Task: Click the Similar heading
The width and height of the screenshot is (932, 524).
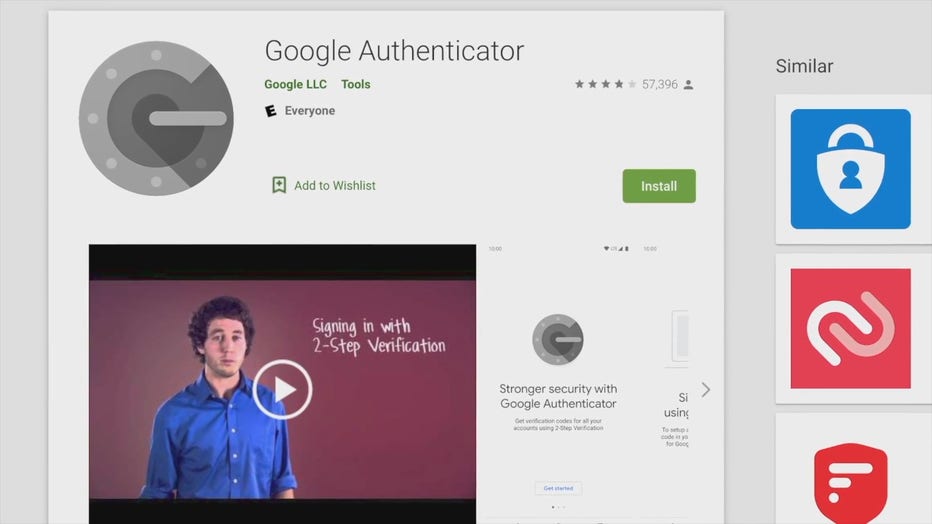Action: click(804, 66)
